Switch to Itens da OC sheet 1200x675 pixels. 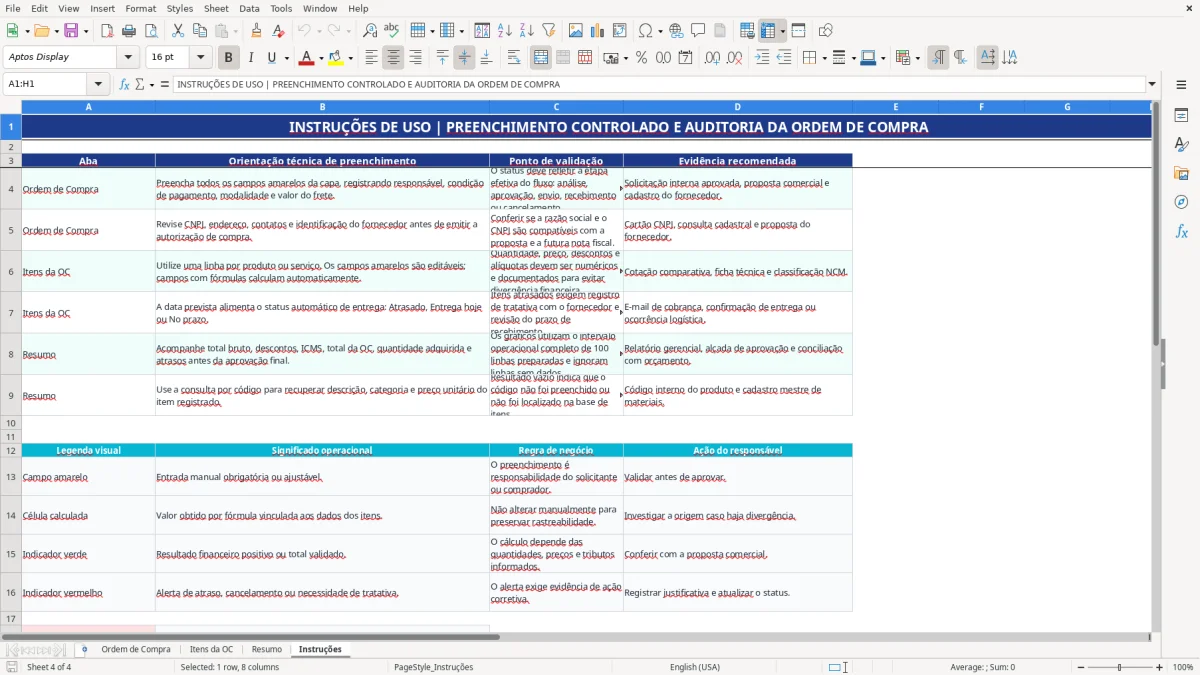click(x=211, y=650)
